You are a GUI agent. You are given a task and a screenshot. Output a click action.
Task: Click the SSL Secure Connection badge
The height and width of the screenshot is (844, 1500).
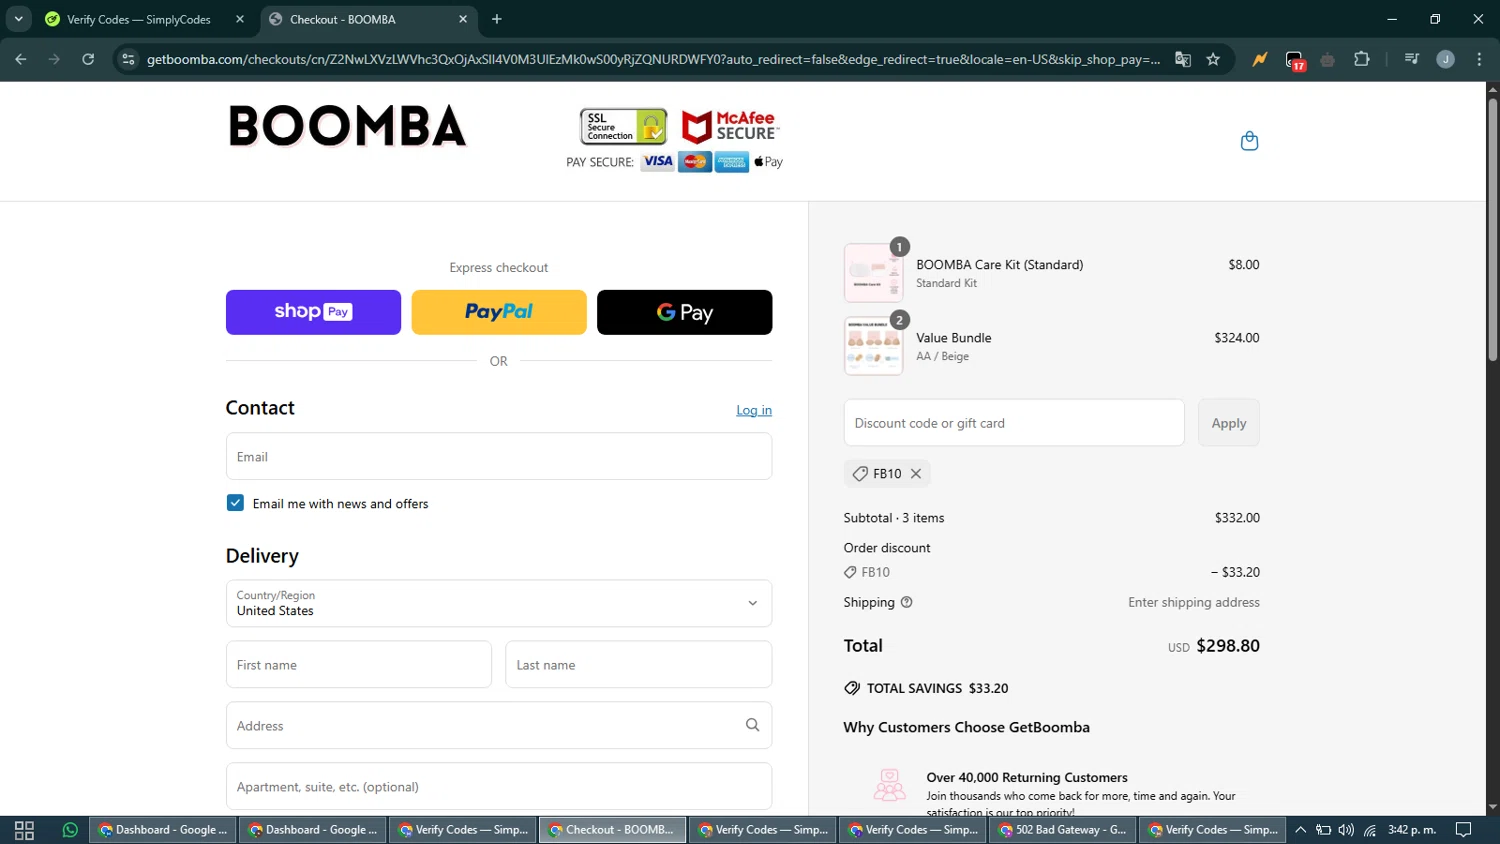click(623, 127)
